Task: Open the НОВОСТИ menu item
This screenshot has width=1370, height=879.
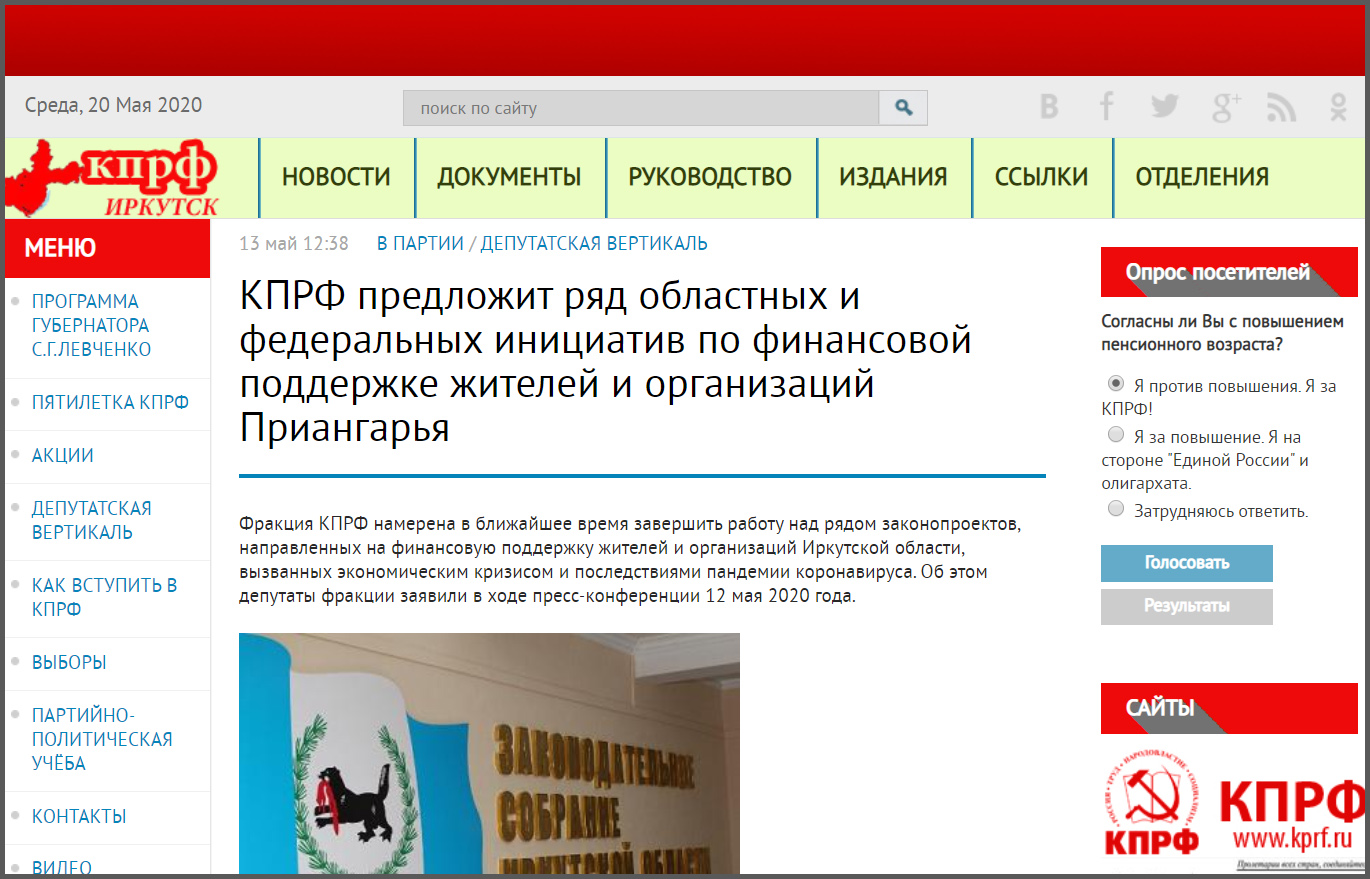Action: 336,178
